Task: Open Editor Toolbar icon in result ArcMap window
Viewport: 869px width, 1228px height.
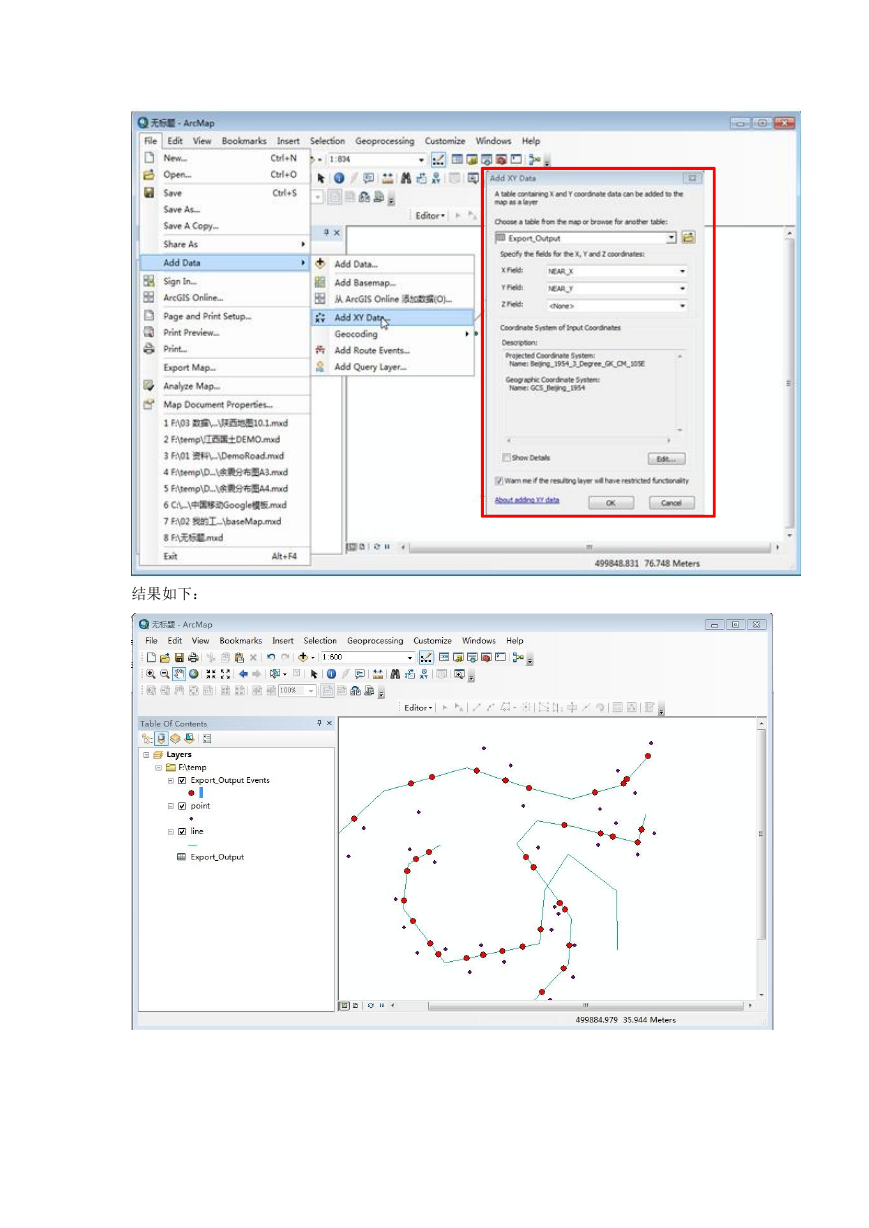Action: (x=426, y=657)
